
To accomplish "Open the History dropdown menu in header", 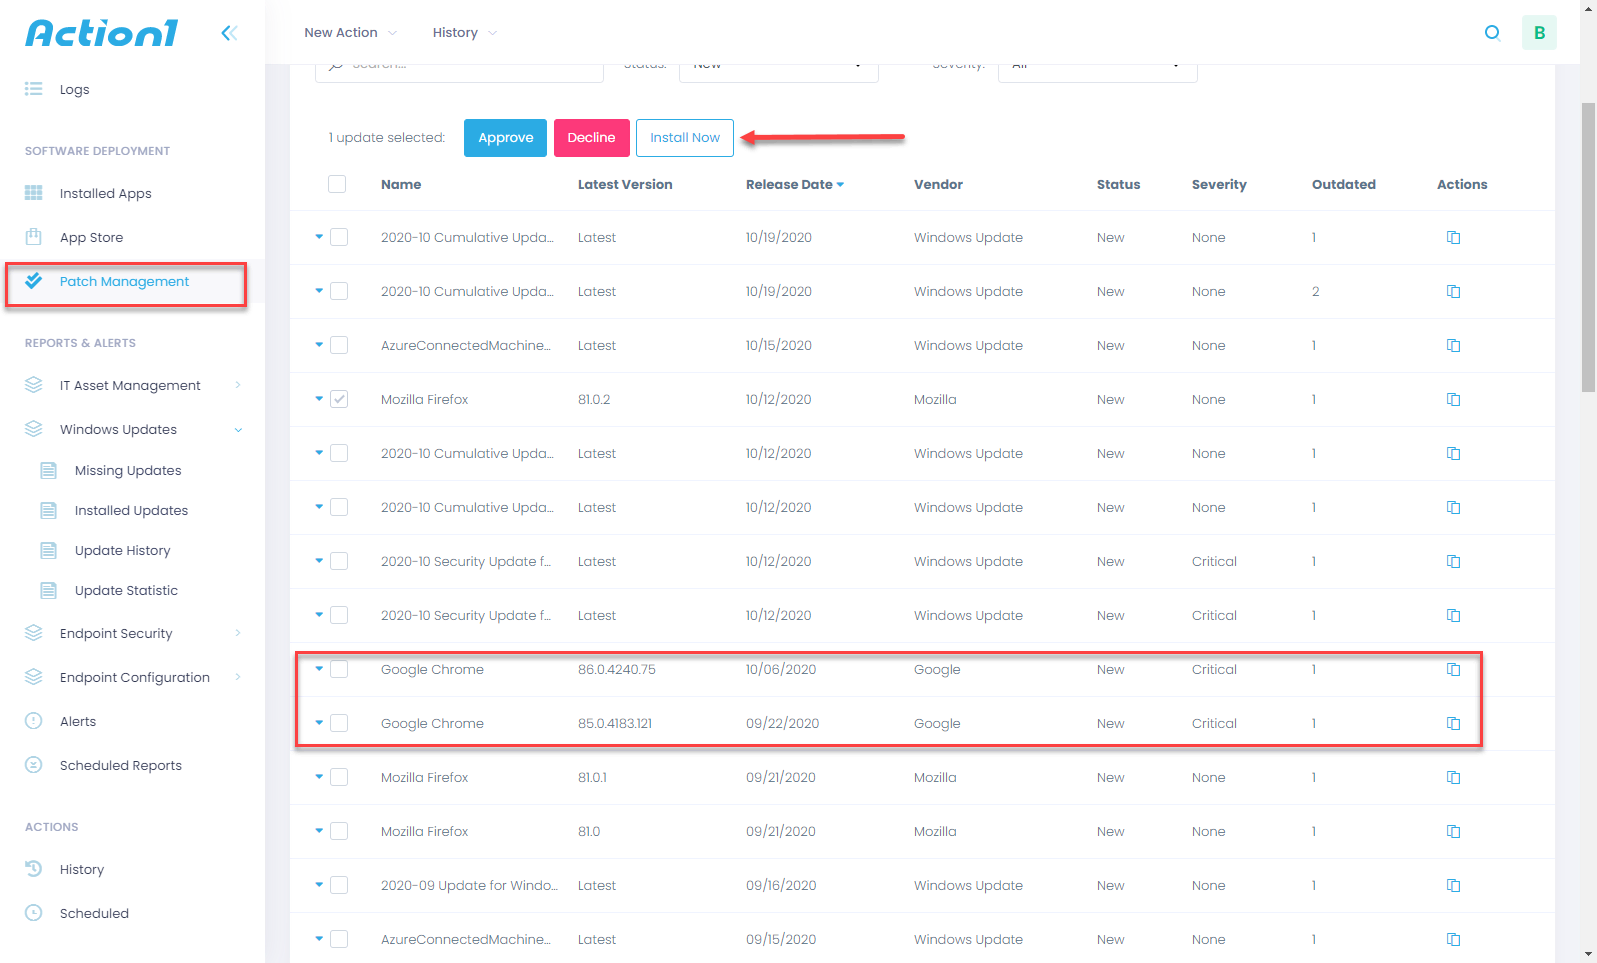I will click(x=464, y=33).
